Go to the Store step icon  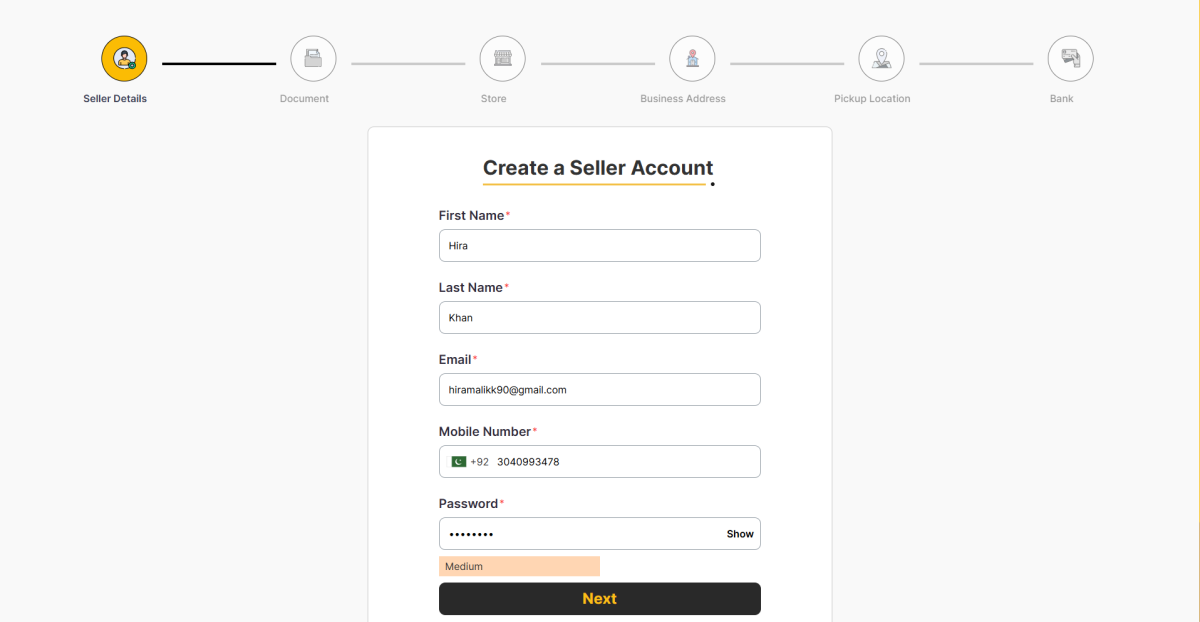(x=502, y=59)
